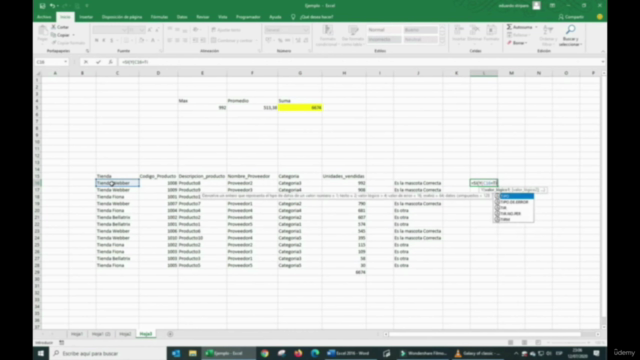
Task: Click the Autosuma sigma icon
Action: pos(509,27)
